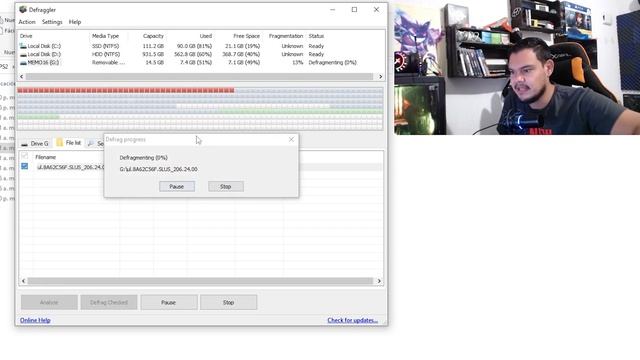Open the Action menu
The image size is (640, 360).
click(27, 22)
